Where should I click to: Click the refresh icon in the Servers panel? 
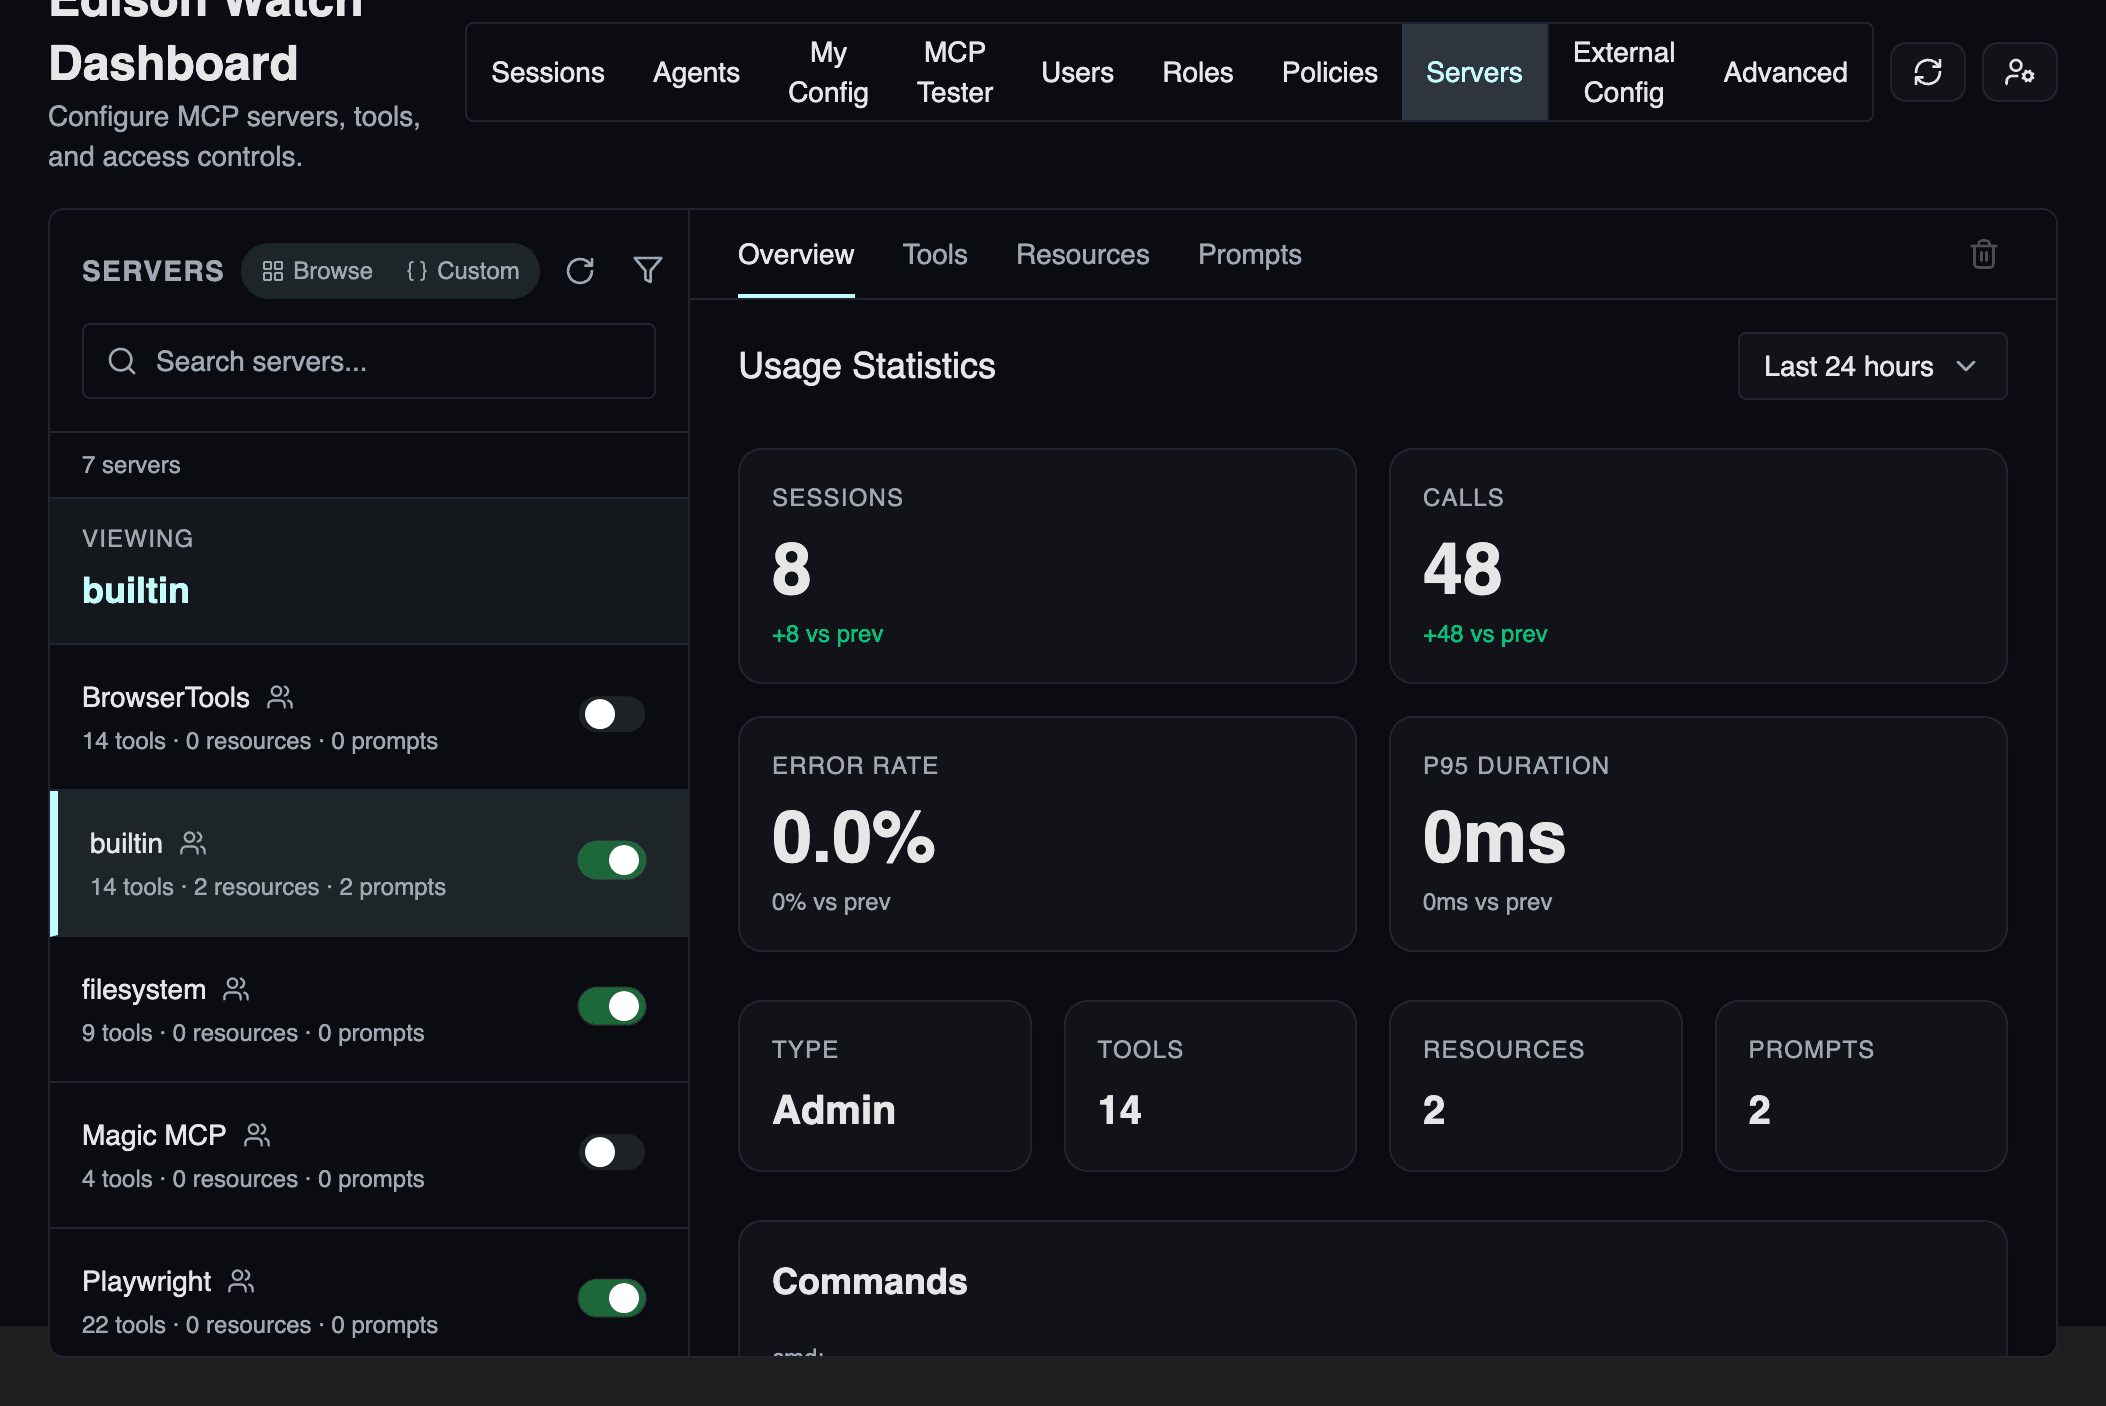pos(580,270)
